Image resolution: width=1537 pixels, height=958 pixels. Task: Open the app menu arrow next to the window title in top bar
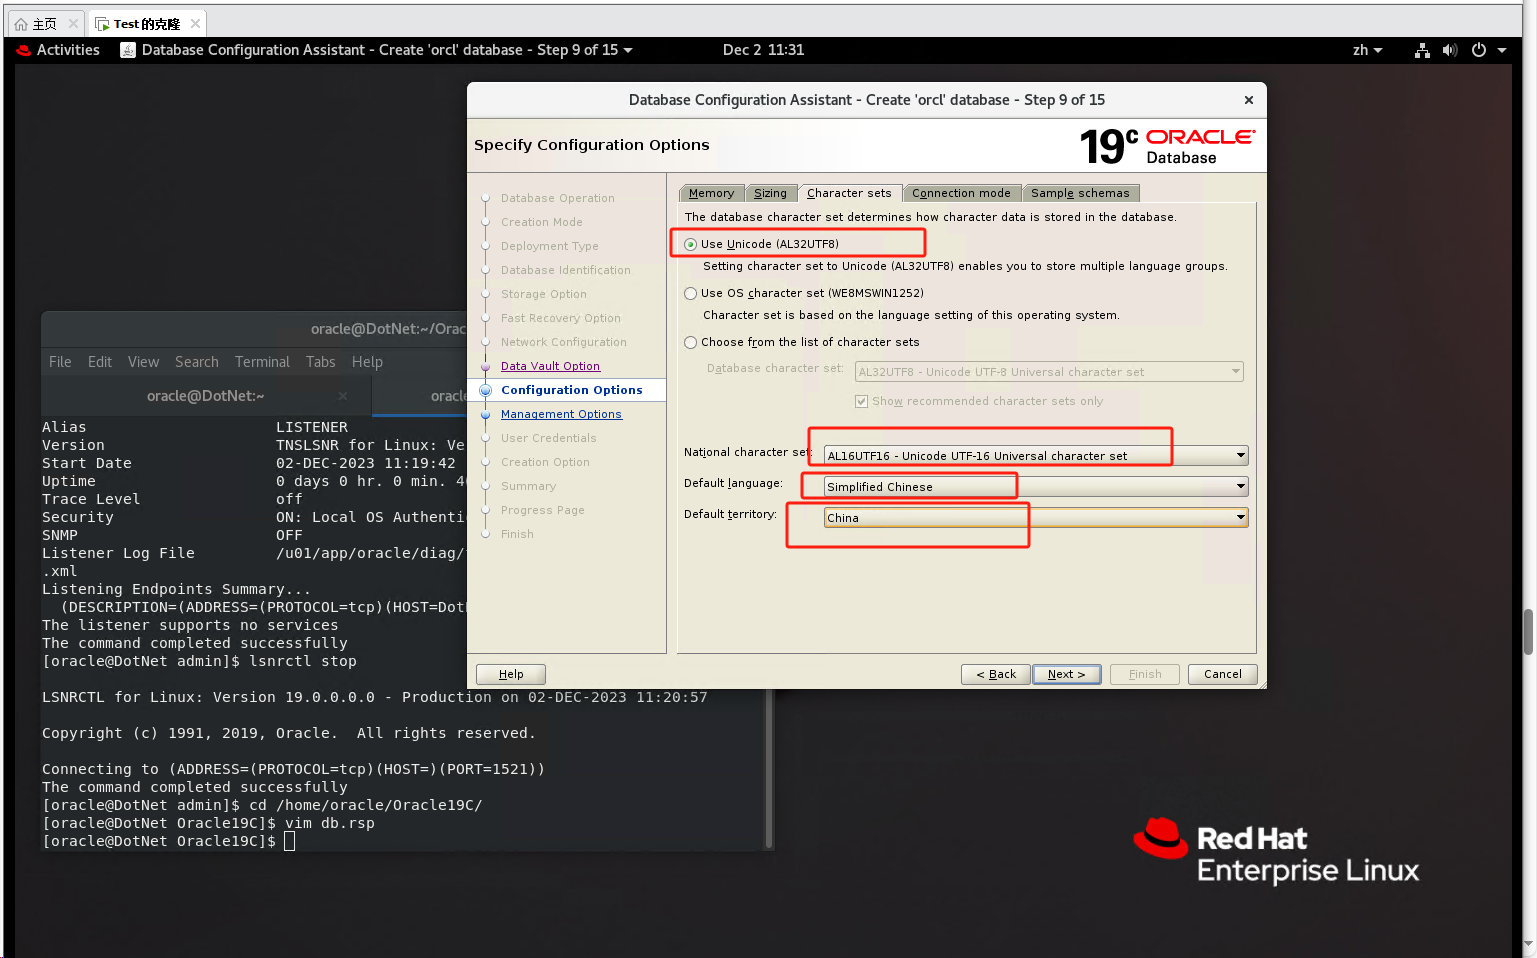628,50
